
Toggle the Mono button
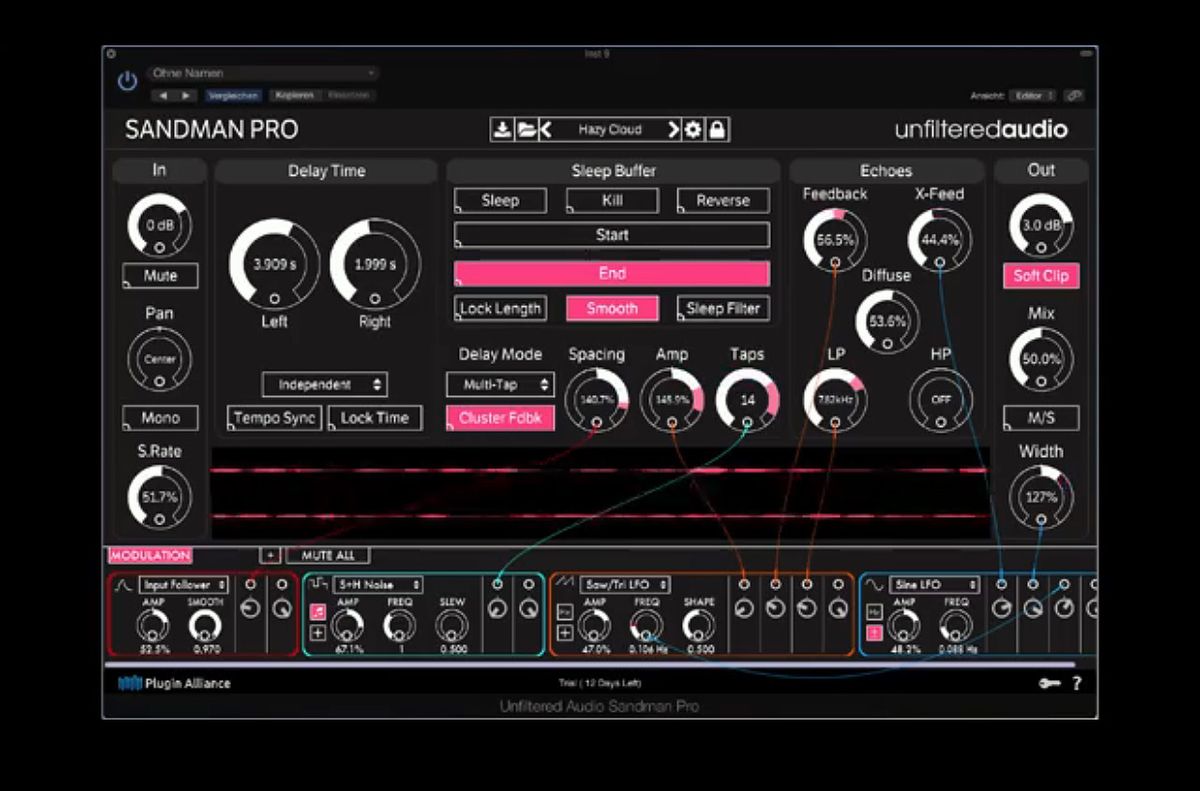[160, 418]
